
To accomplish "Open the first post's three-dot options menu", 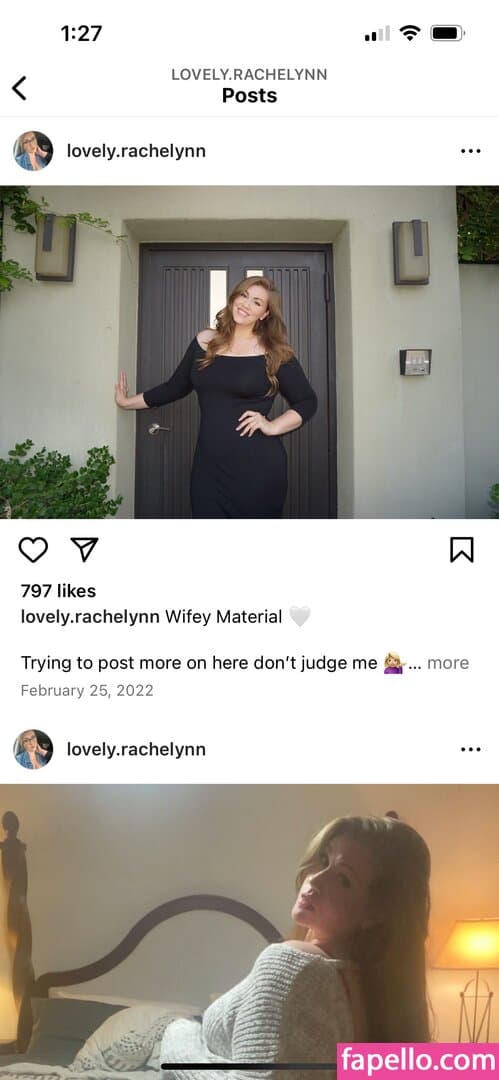I will [470, 151].
